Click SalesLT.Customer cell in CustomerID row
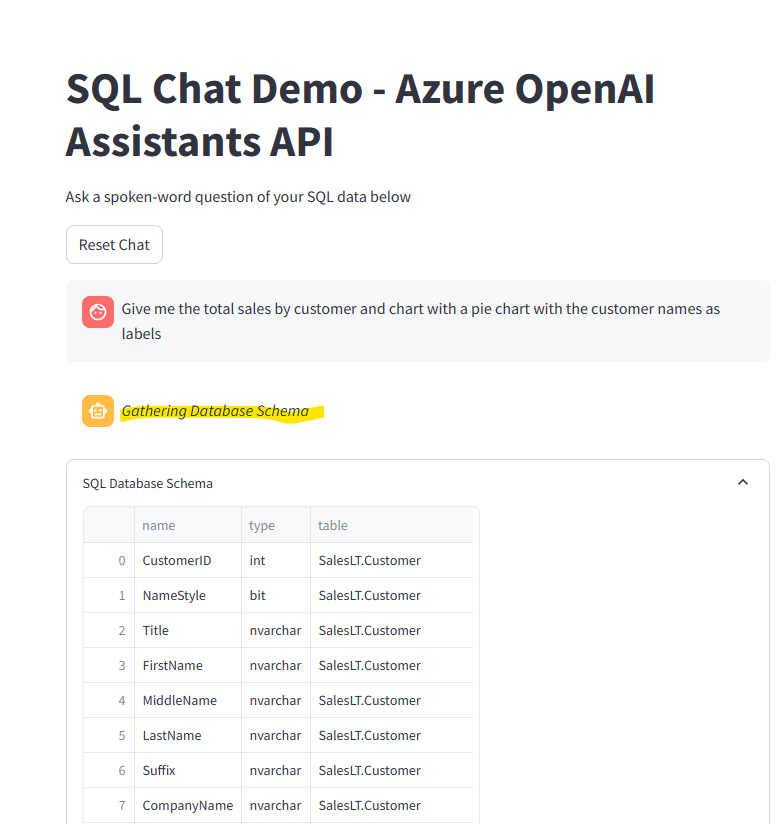The width and height of the screenshot is (783, 839). click(392, 560)
